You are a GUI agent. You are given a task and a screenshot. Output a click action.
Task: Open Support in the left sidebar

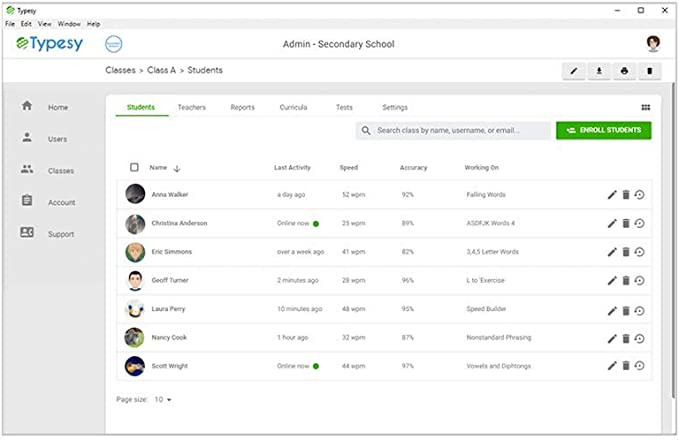[60, 234]
